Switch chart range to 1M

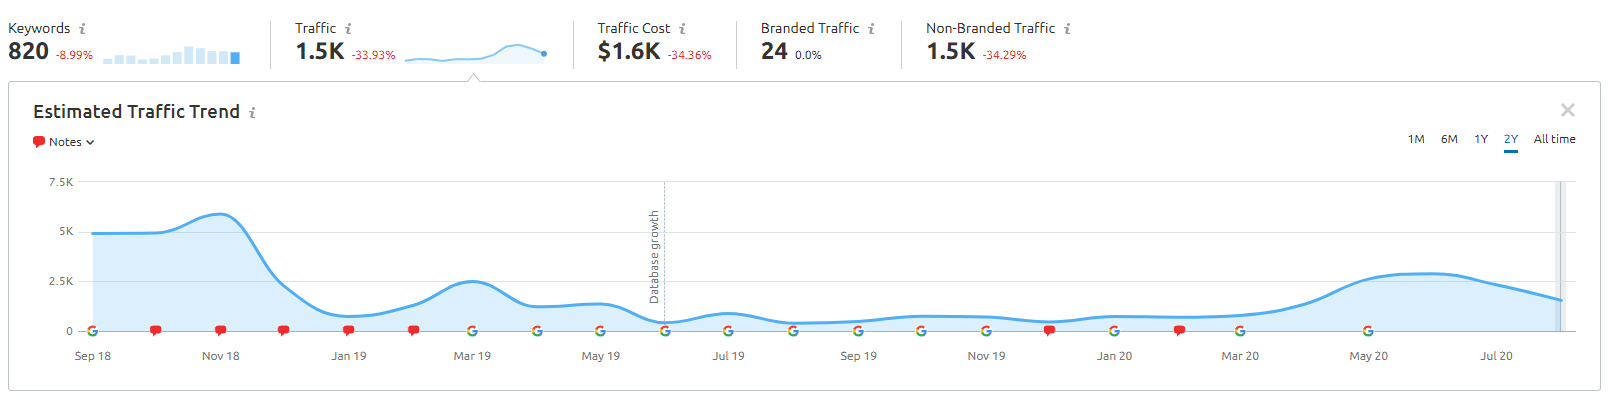(1416, 139)
